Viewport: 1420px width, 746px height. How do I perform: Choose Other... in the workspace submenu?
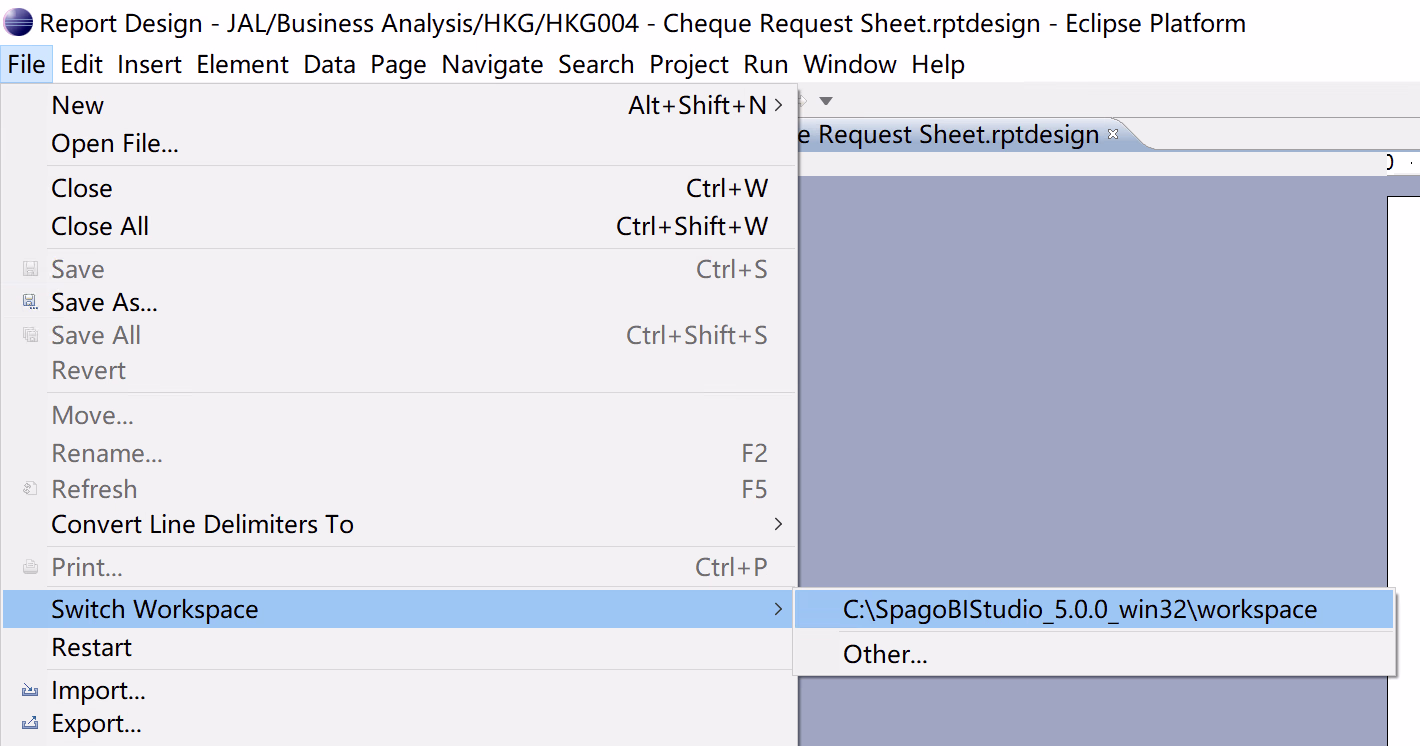coord(885,655)
